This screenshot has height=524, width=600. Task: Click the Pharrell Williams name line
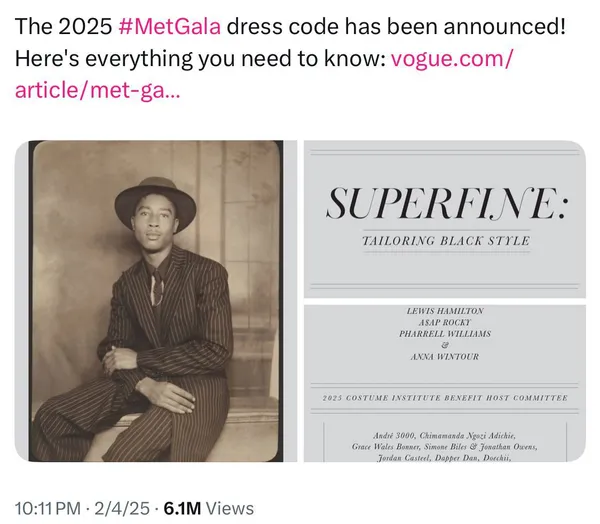pyautogui.click(x=445, y=334)
